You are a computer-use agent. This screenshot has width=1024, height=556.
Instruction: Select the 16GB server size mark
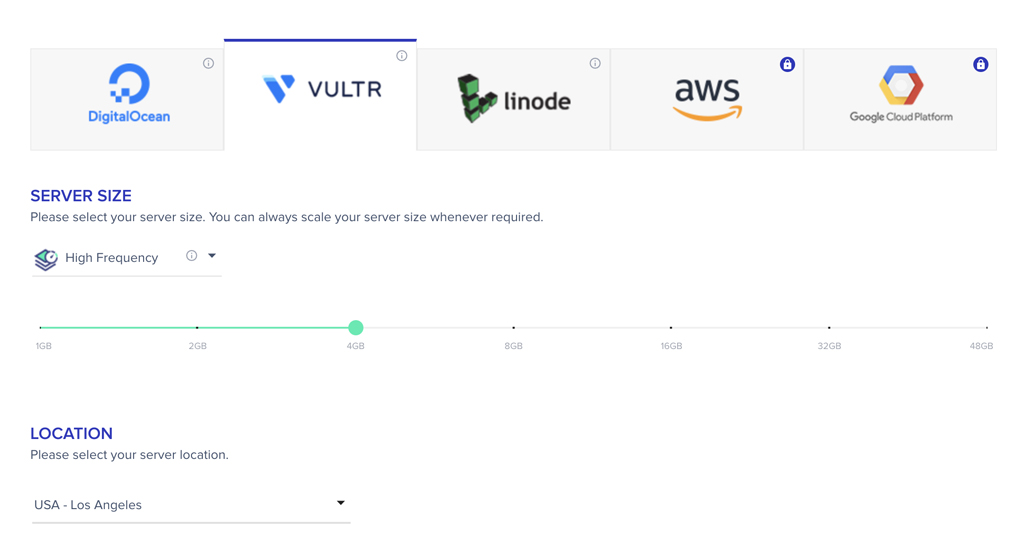tap(671, 327)
